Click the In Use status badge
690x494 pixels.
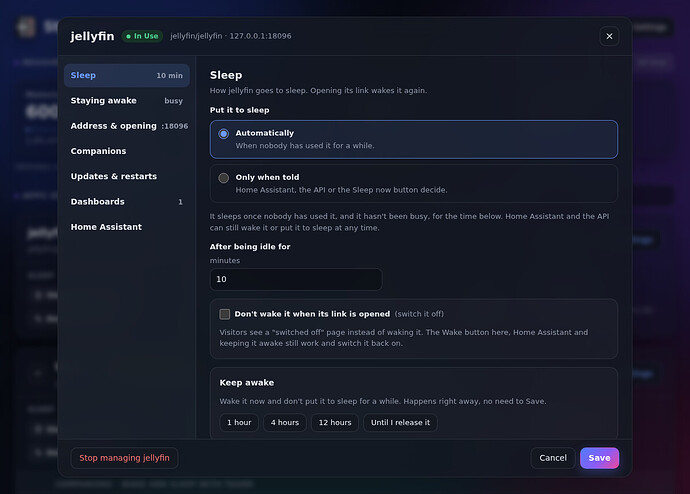coord(142,36)
